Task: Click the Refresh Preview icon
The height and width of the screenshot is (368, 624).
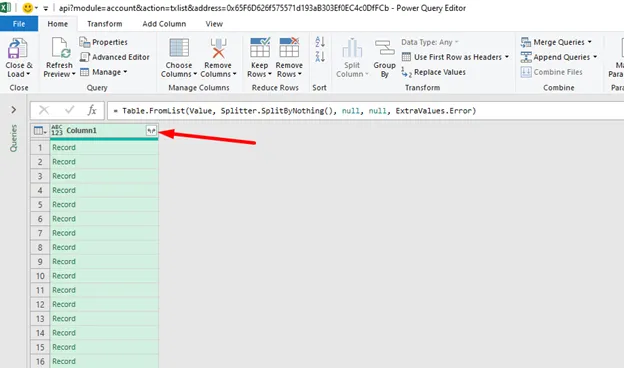Action: click(x=61, y=48)
